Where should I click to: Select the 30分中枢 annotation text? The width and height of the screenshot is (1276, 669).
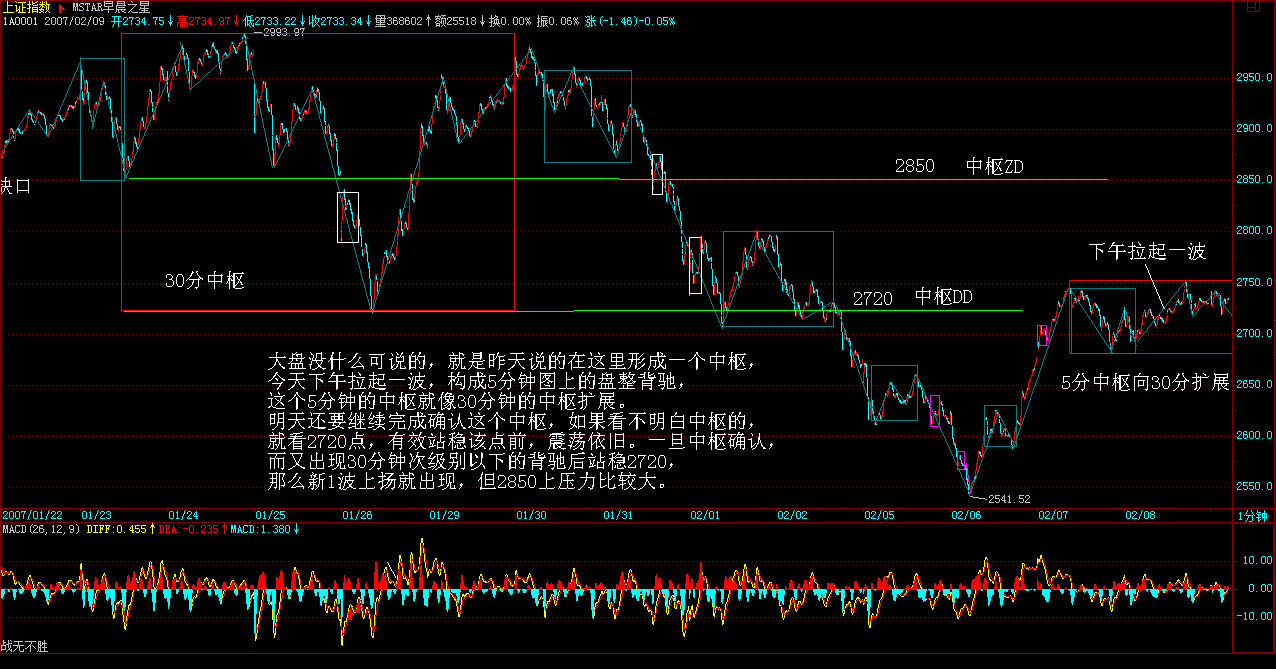click(204, 281)
